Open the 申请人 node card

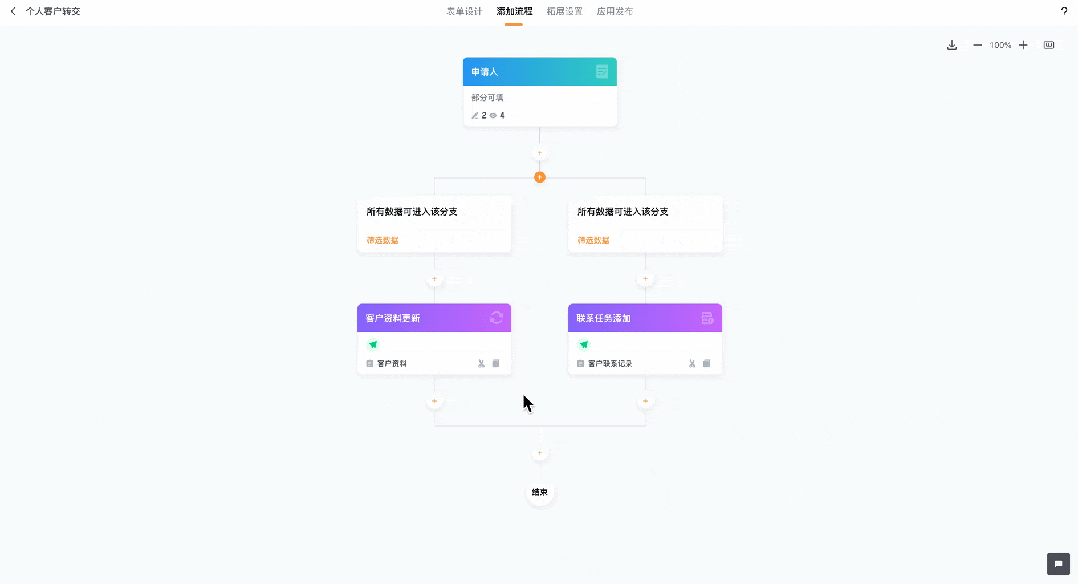[x=540, y=92]
